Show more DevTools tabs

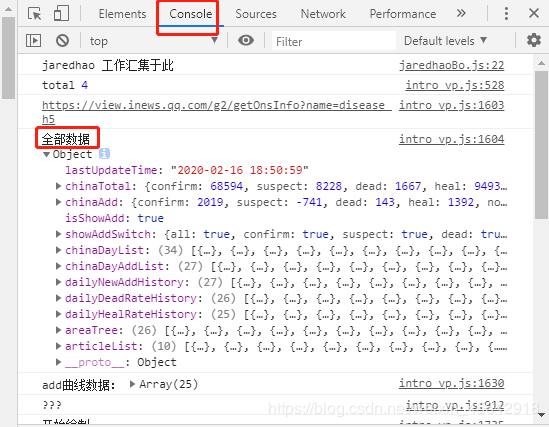click(461, 14)
